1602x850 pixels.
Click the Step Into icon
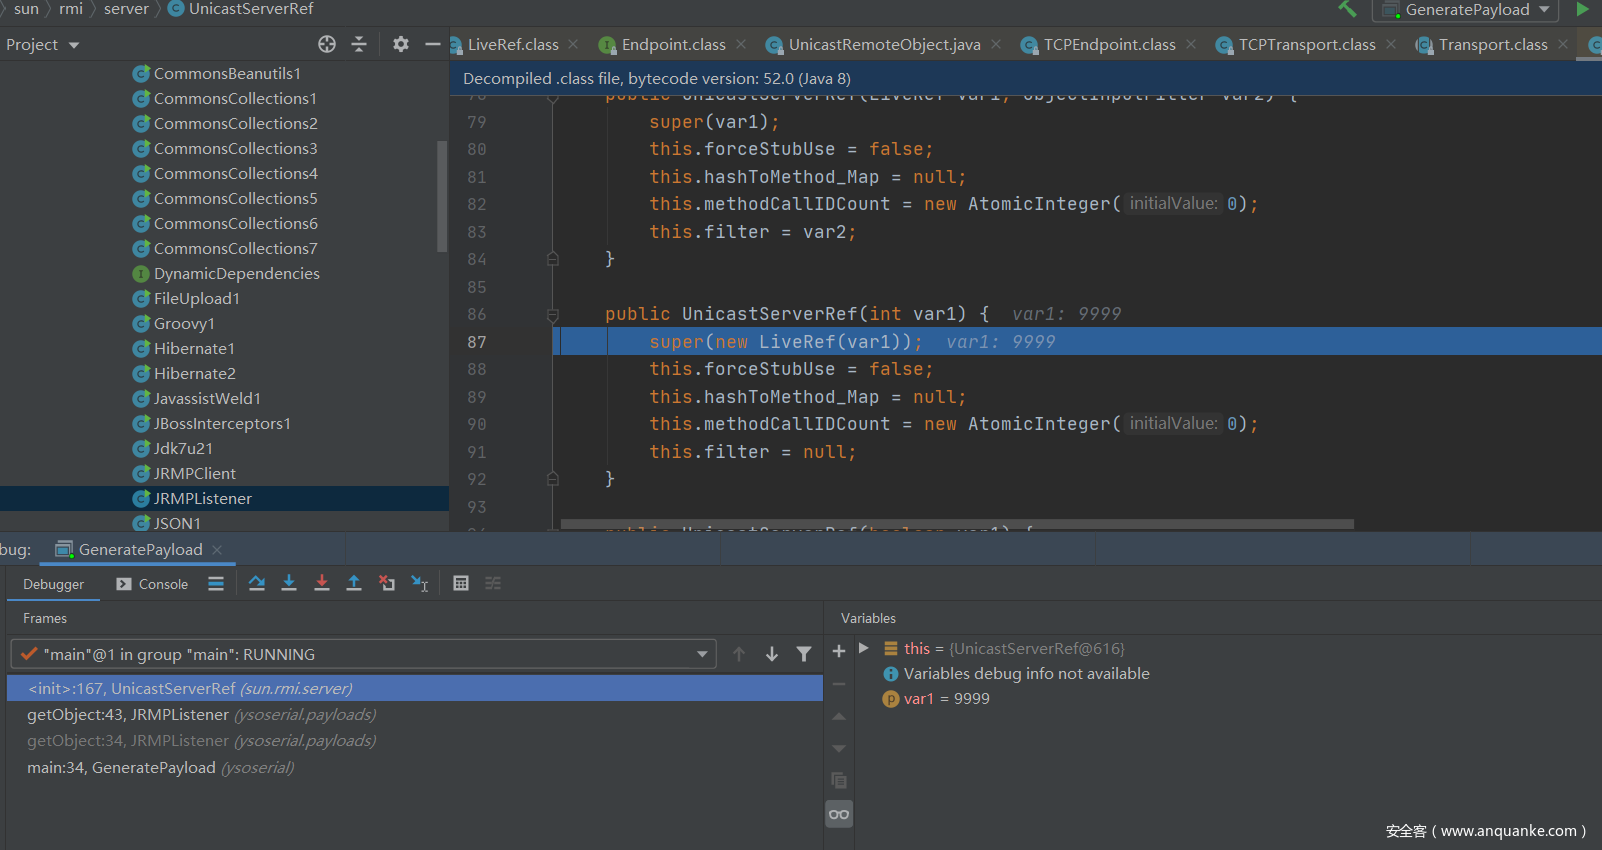(289, 583)
